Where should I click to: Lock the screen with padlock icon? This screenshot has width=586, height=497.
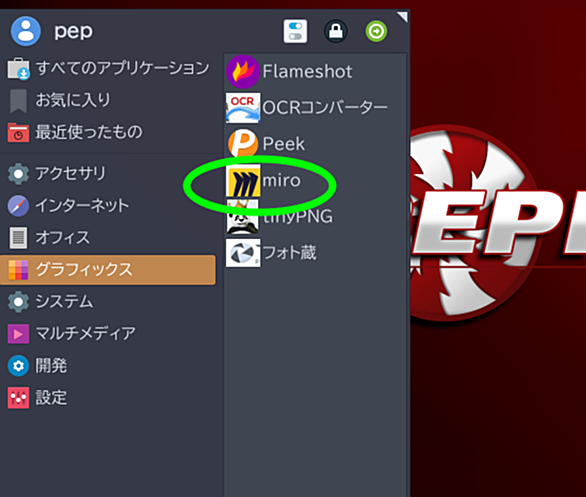336,31
